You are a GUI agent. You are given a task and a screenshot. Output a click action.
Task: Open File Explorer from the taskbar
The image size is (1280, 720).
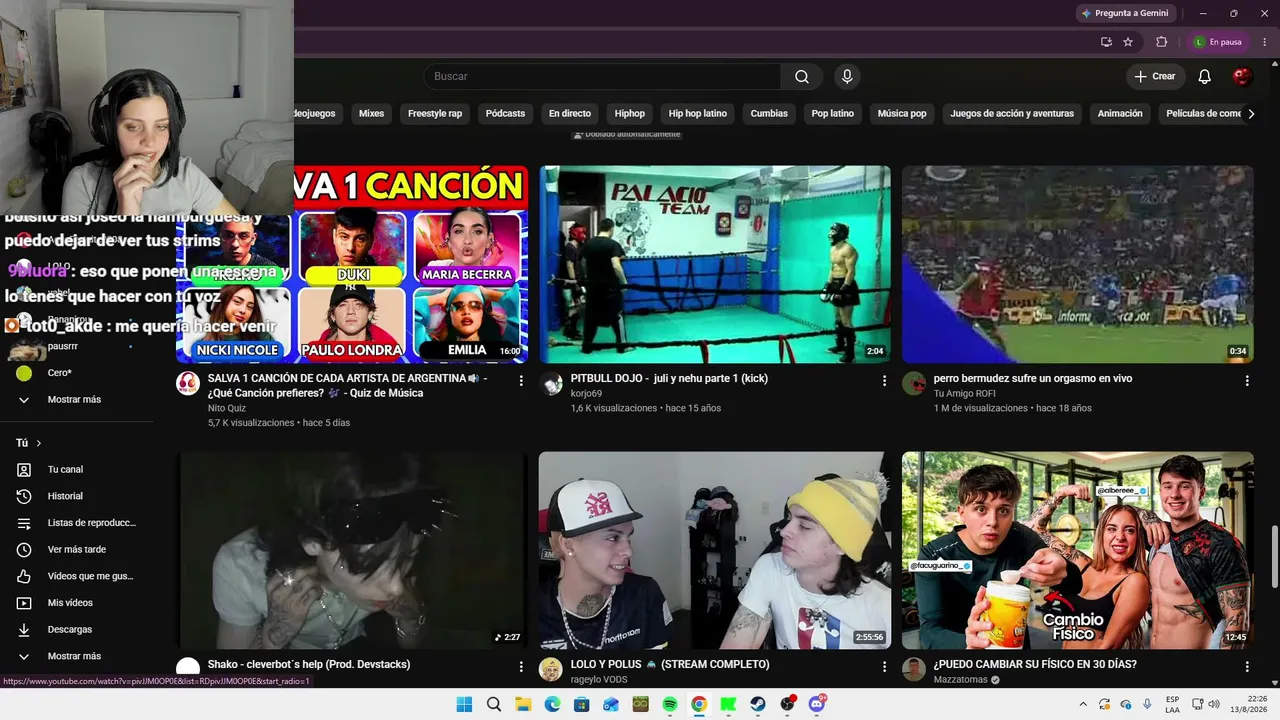pos(523,704)
